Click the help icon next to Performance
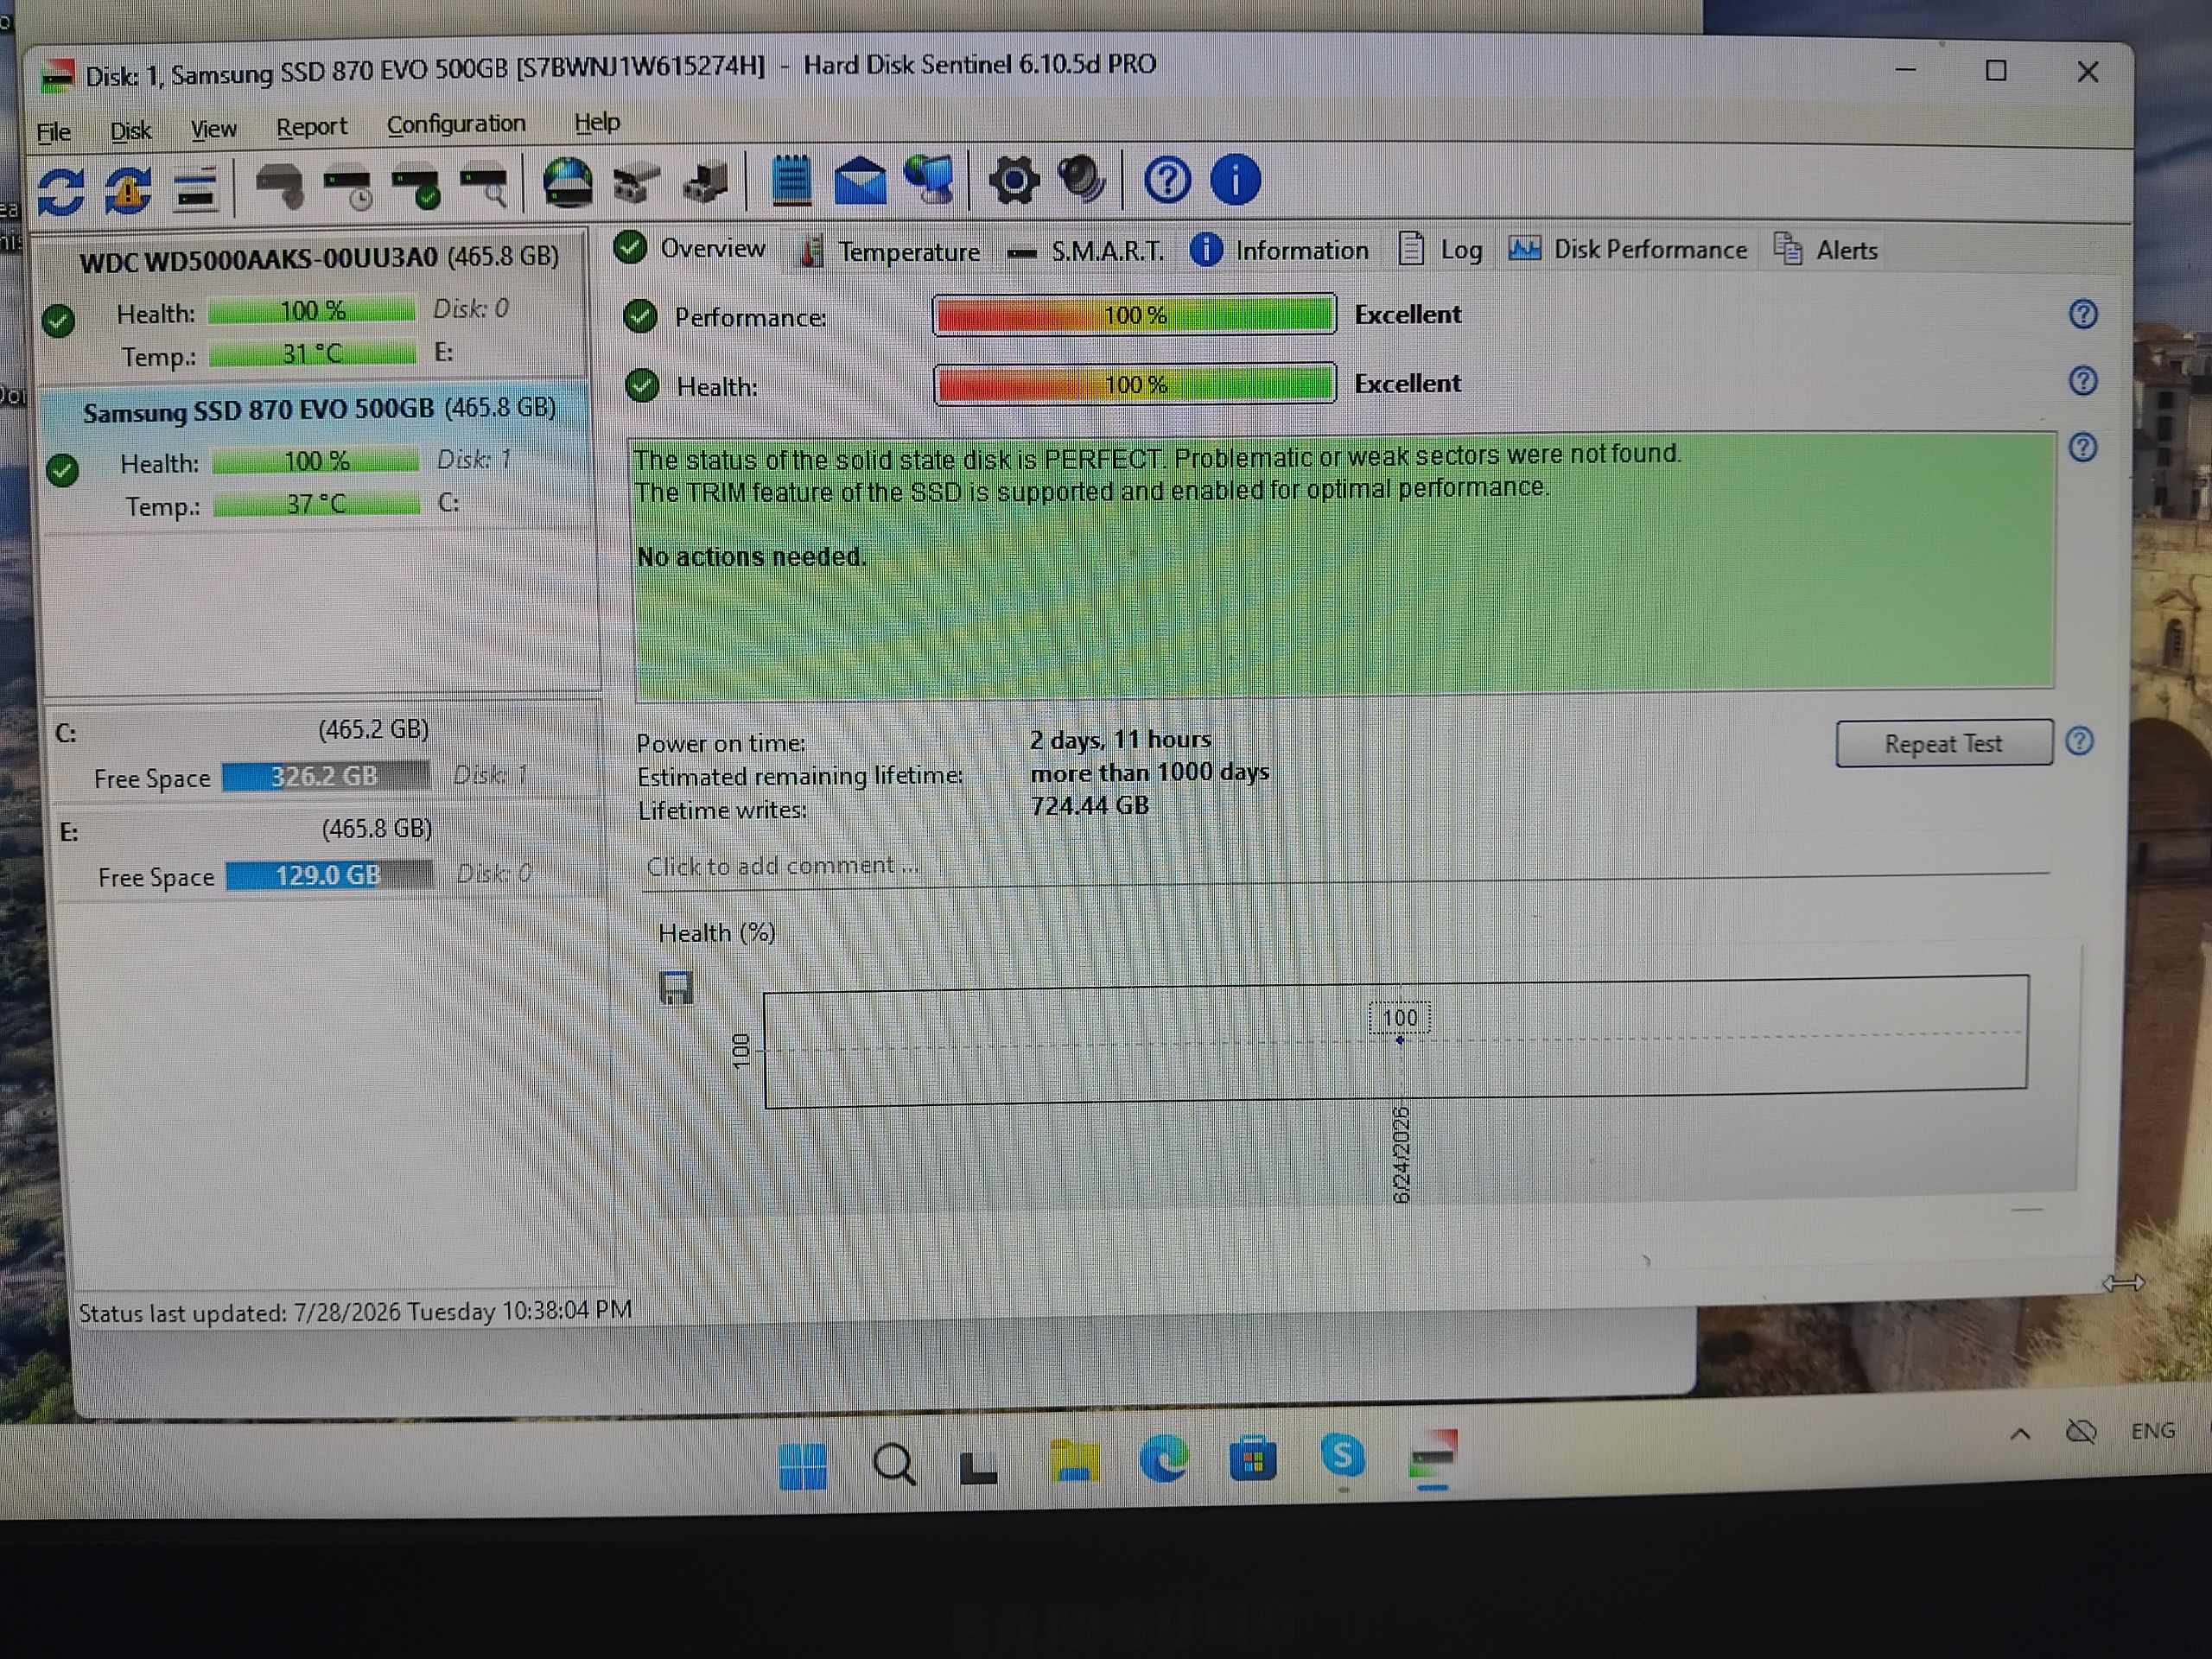 point(2083,314)
